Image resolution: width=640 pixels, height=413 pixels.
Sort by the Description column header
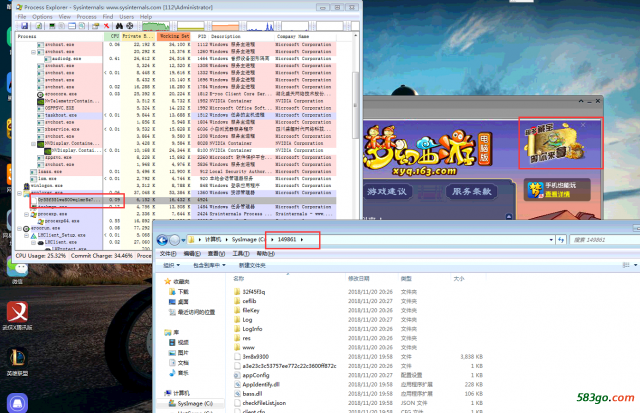tap(241, 36)
